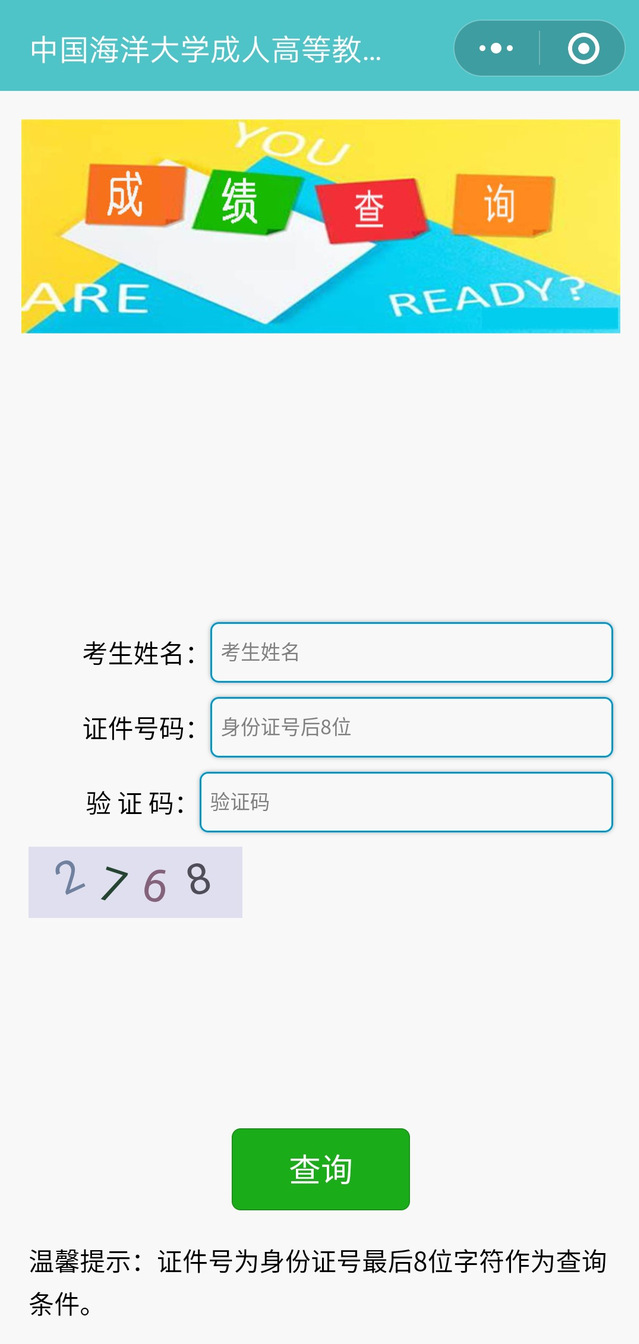Focus the 考生姓名 input field
This screenshot has width=639, height=1344.
tap(411, 652)
